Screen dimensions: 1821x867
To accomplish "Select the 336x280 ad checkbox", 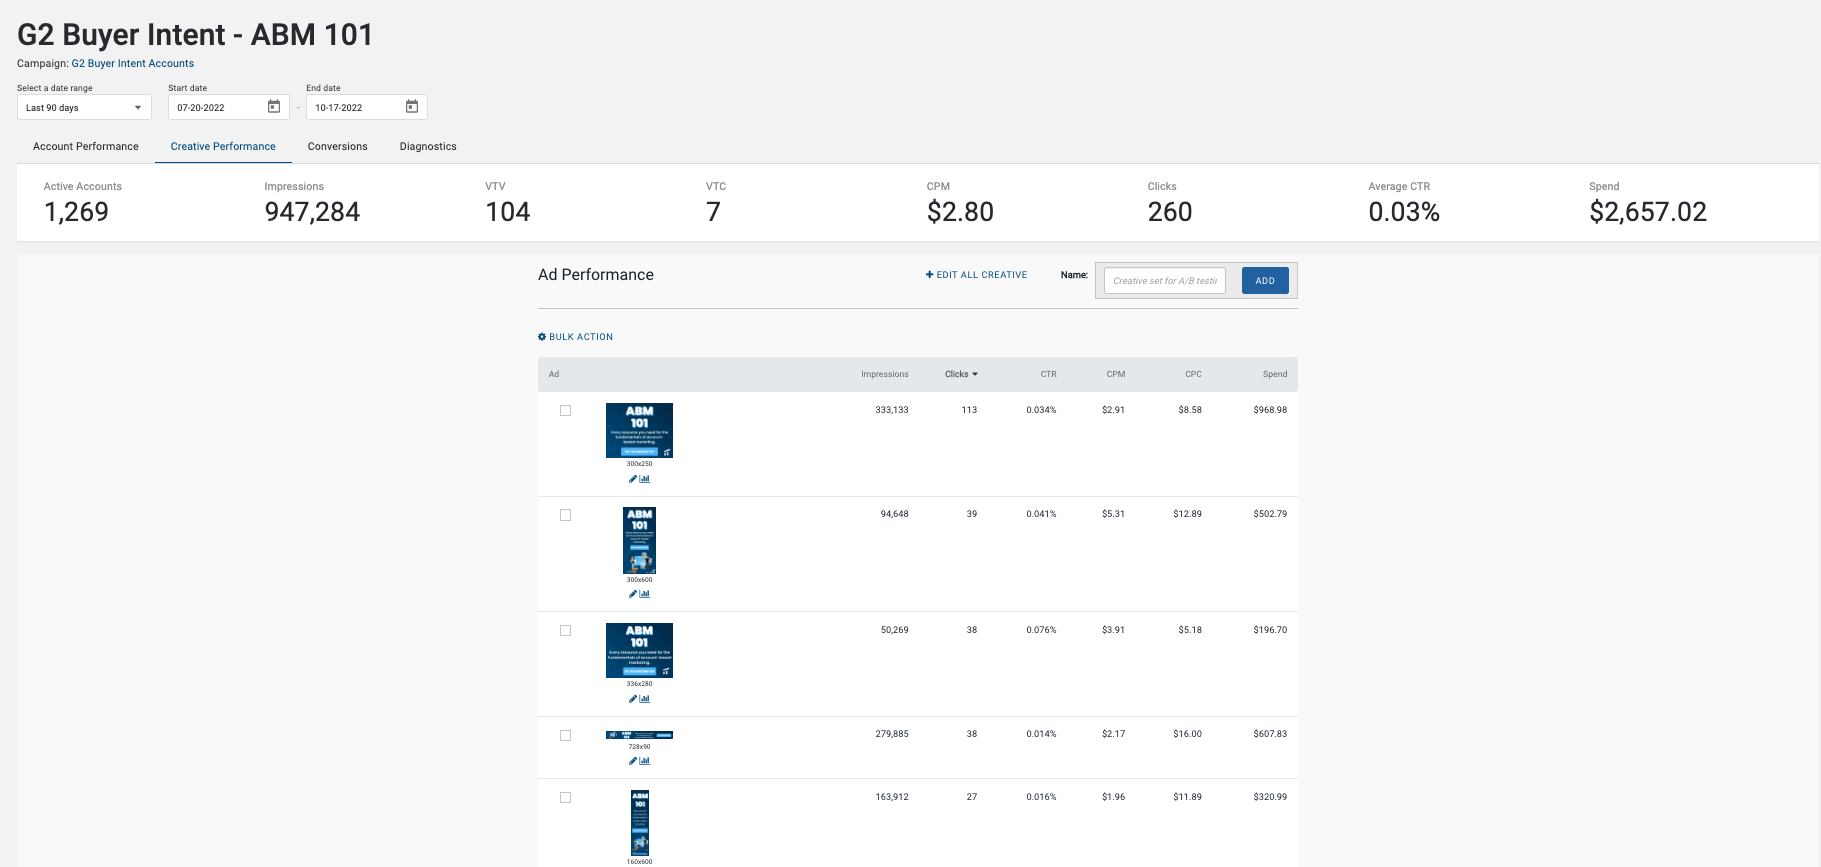I will point(566,631).
